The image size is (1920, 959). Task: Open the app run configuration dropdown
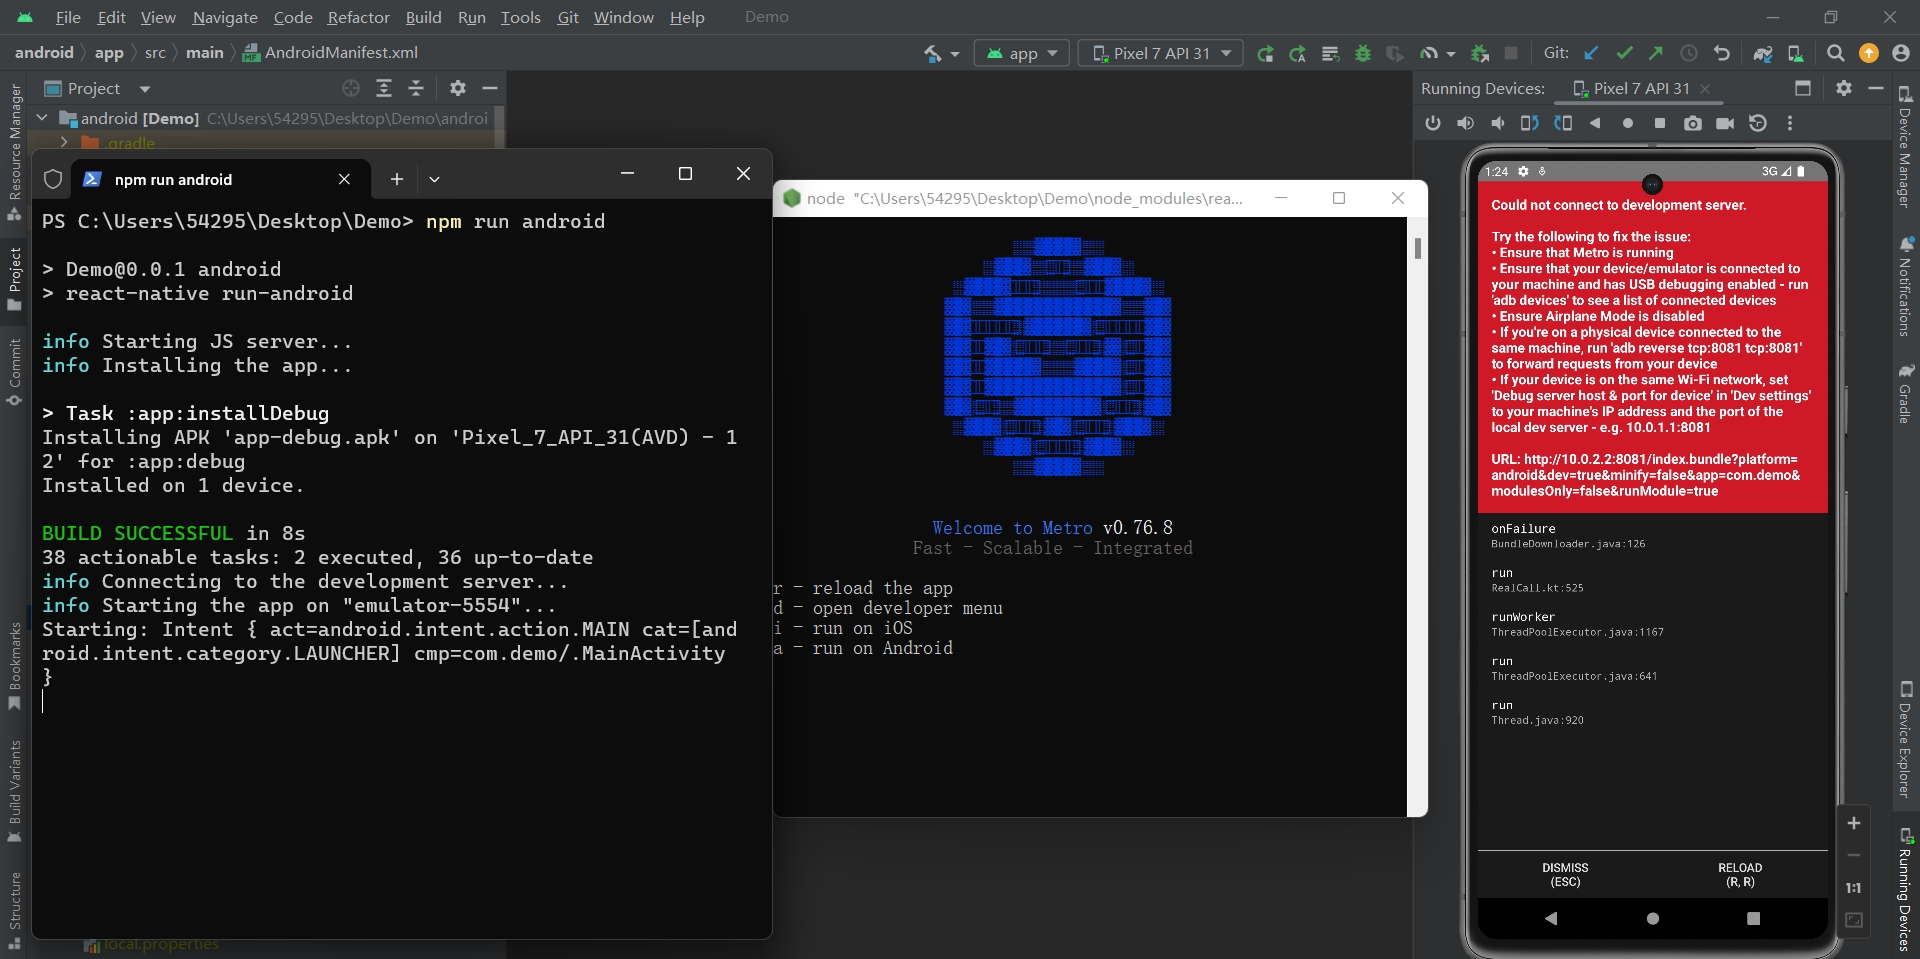(1023, 53)
